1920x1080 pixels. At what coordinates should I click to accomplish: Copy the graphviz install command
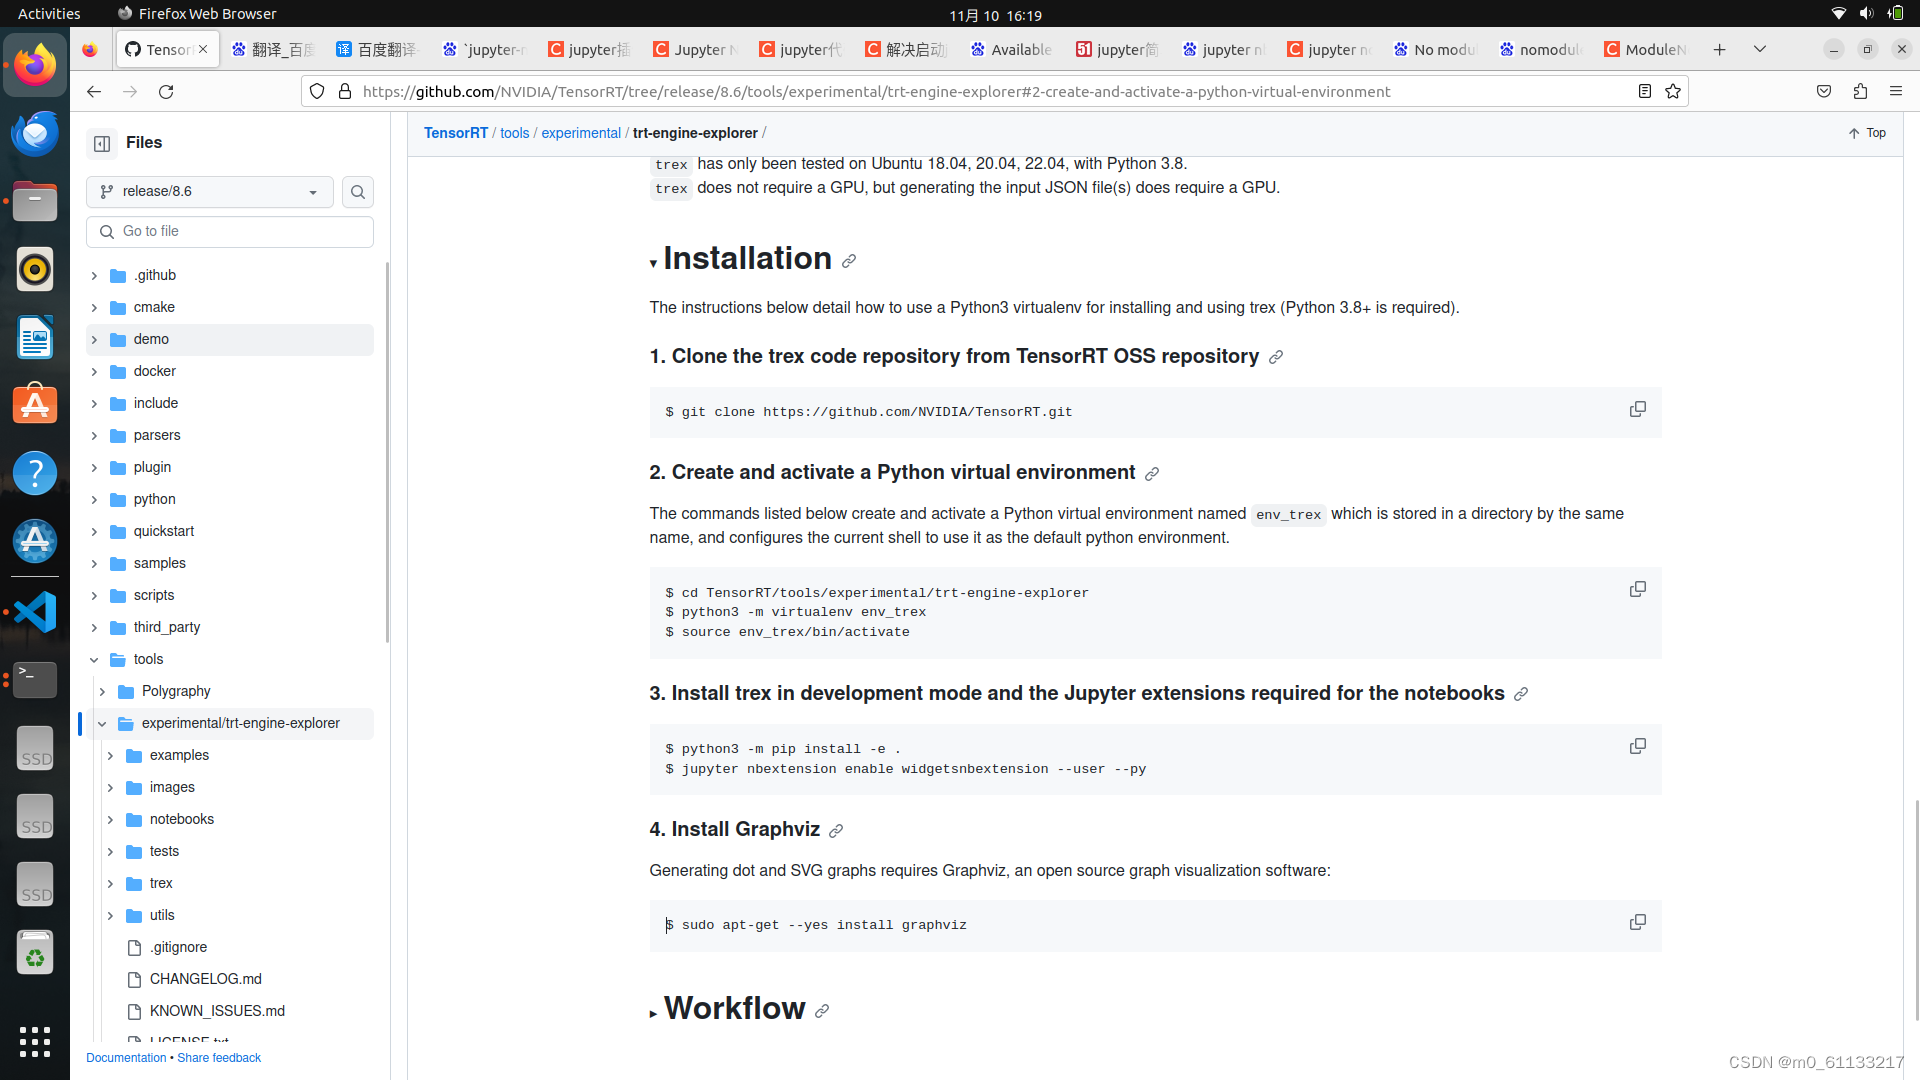pos(1637,922)
